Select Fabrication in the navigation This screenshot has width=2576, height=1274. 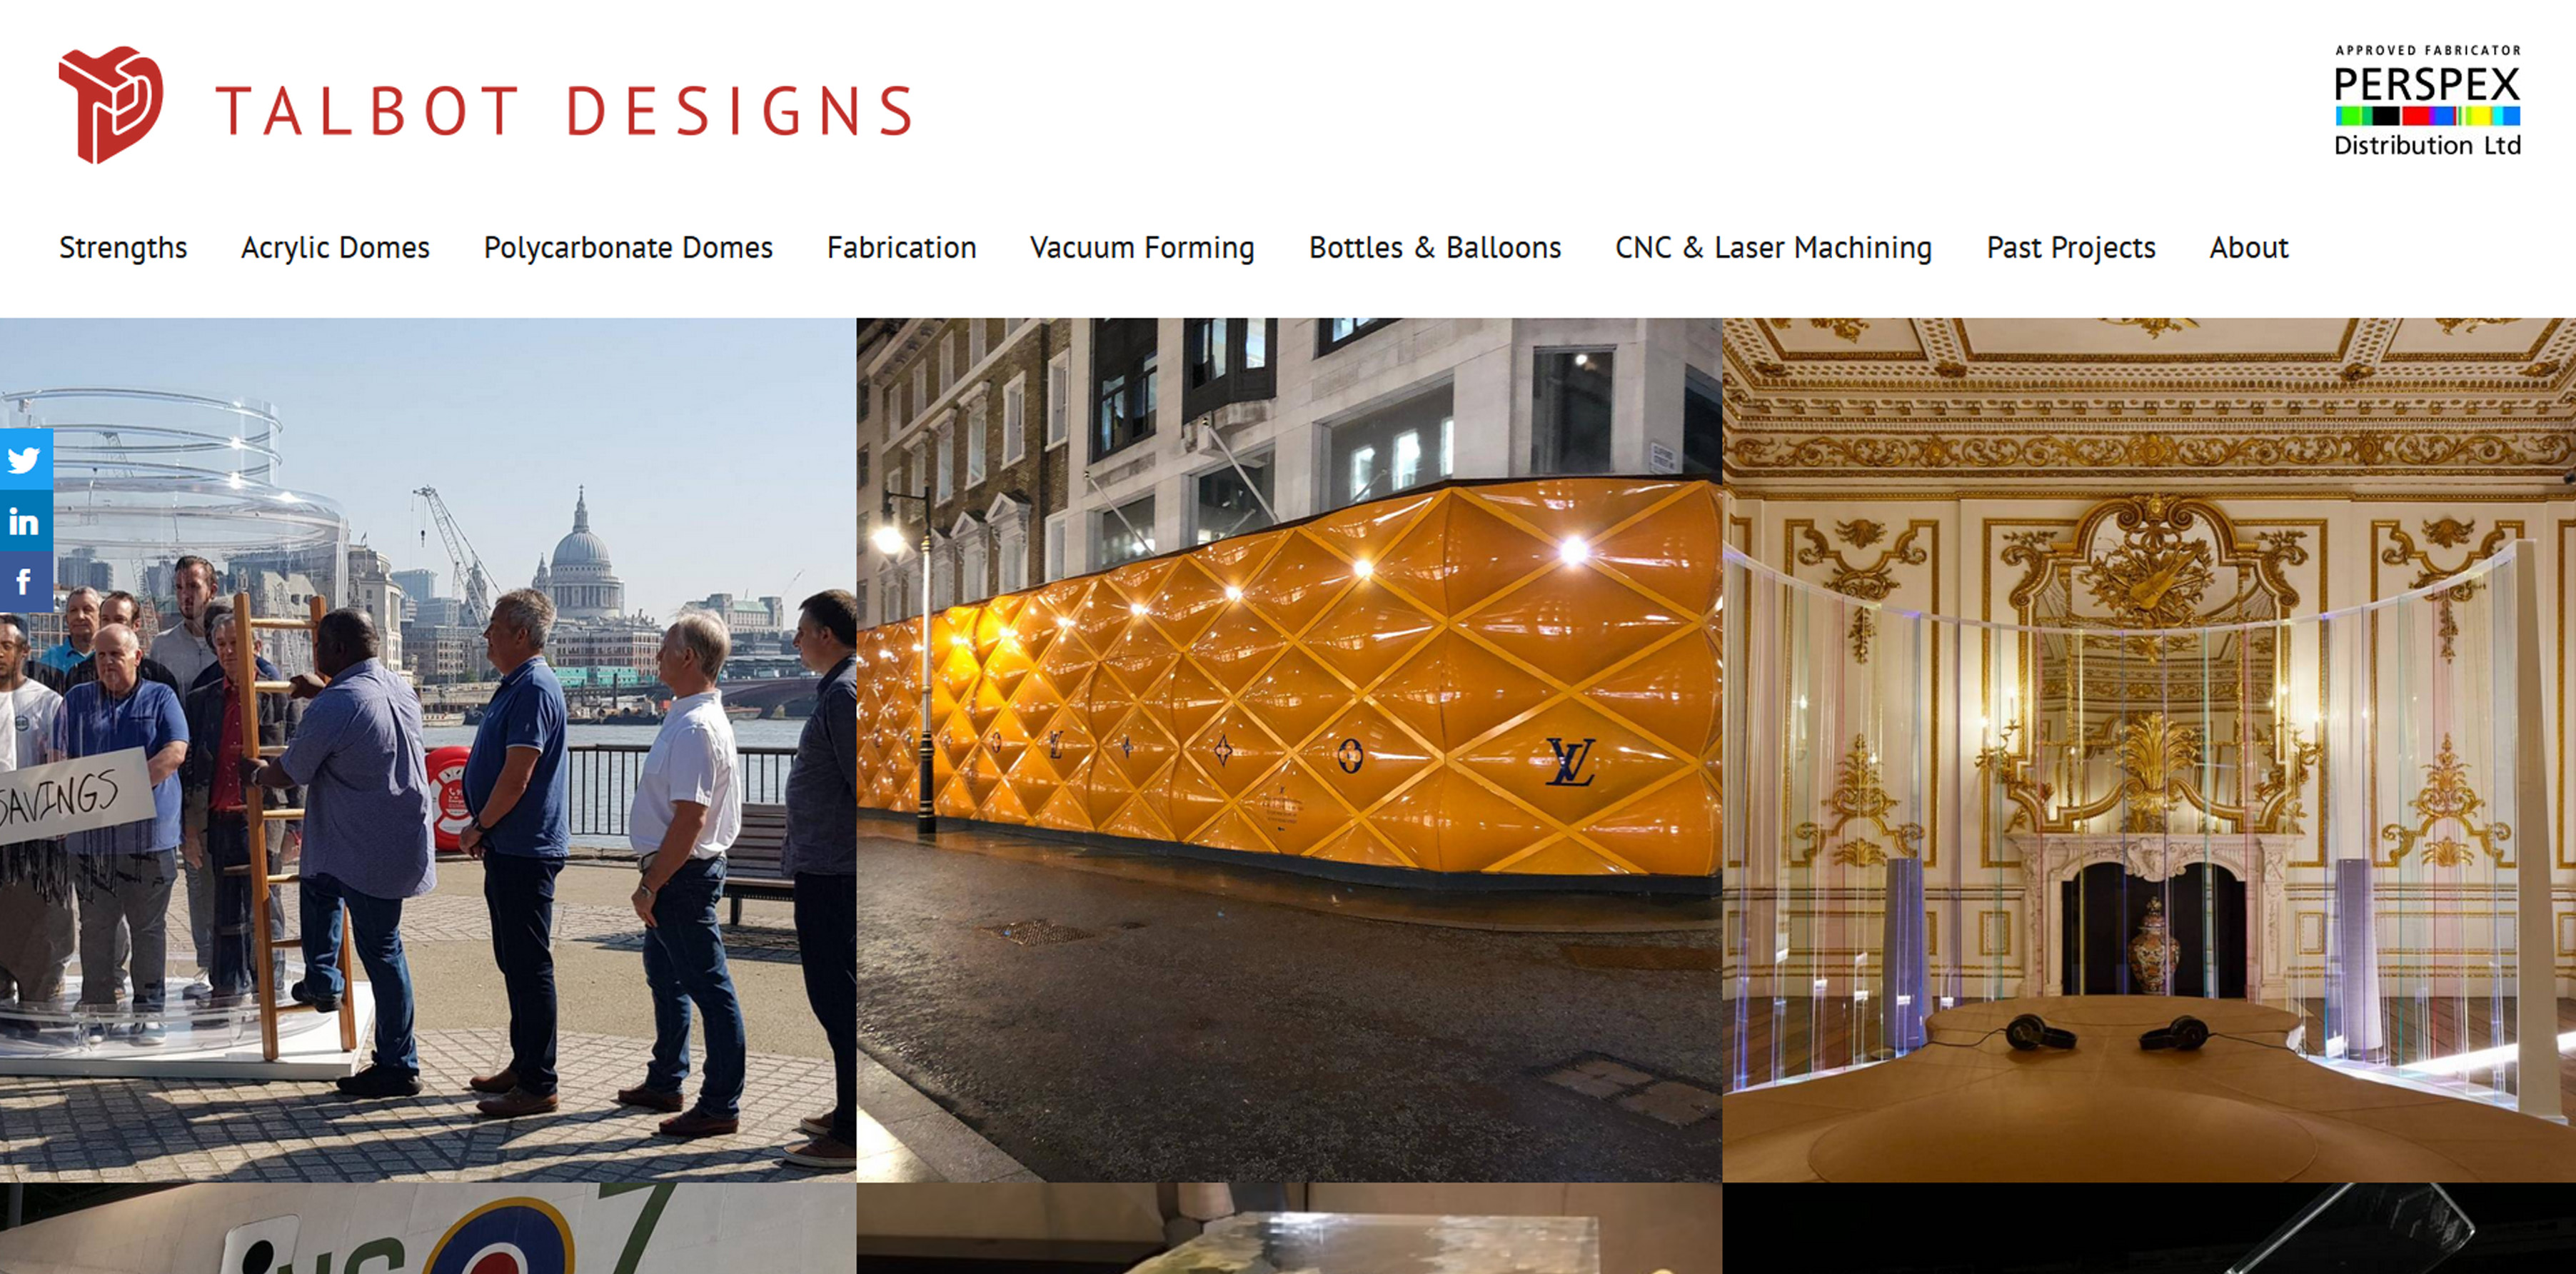[x=901, y=247]
